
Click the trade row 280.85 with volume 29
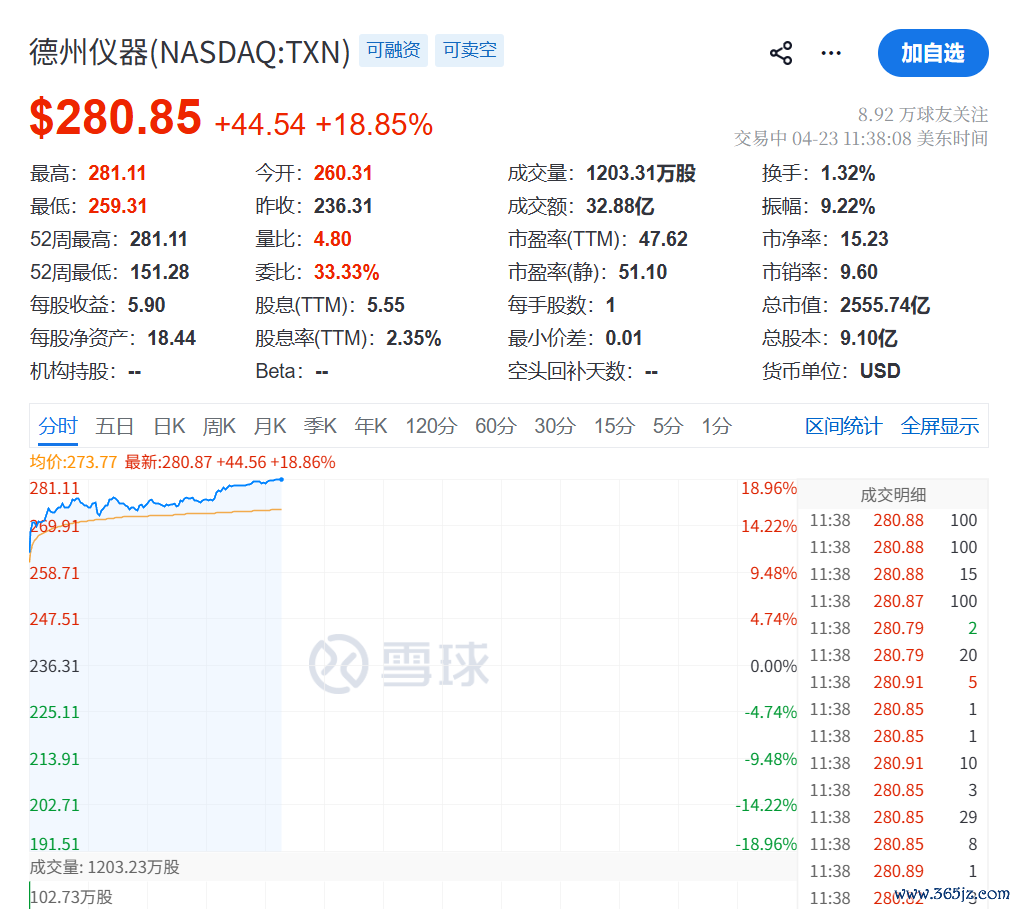point(893,818)
